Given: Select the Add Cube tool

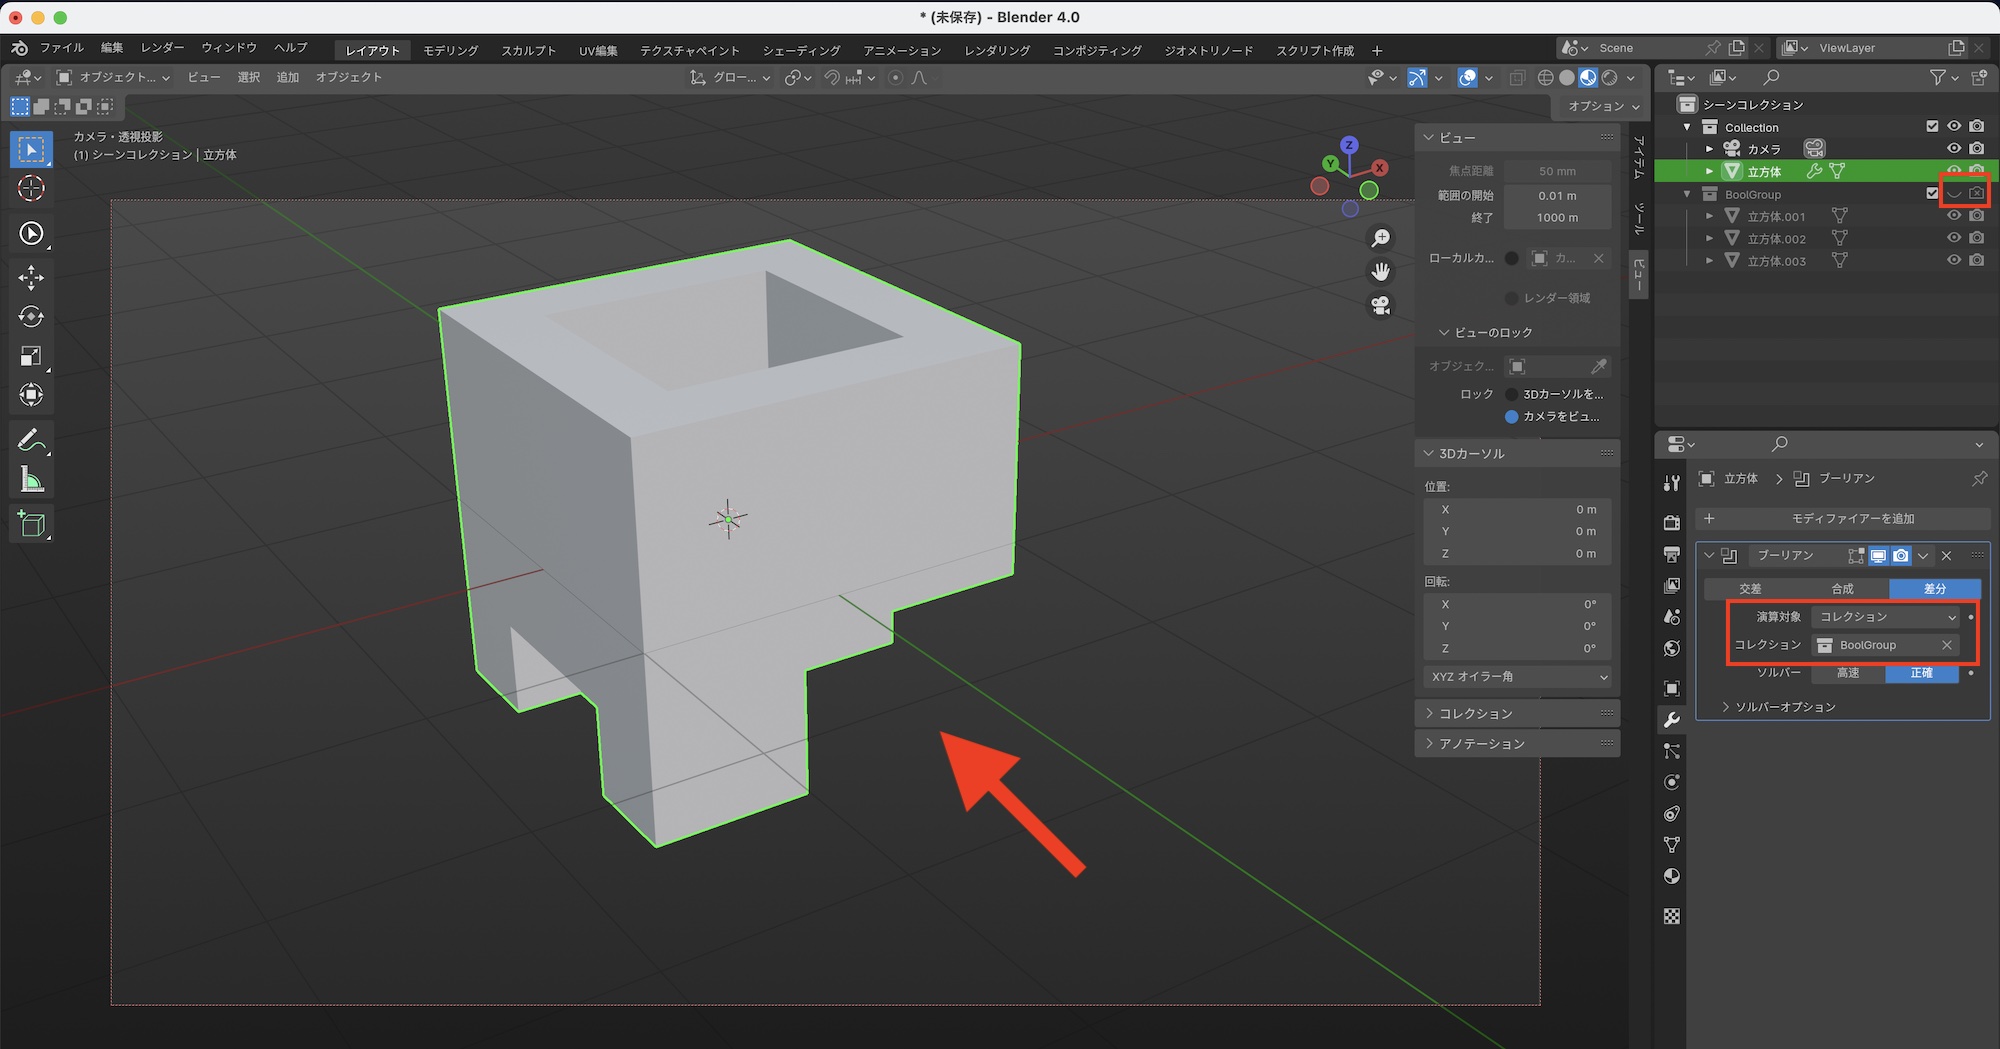Looking at the screenshot, I should (31, 524).
